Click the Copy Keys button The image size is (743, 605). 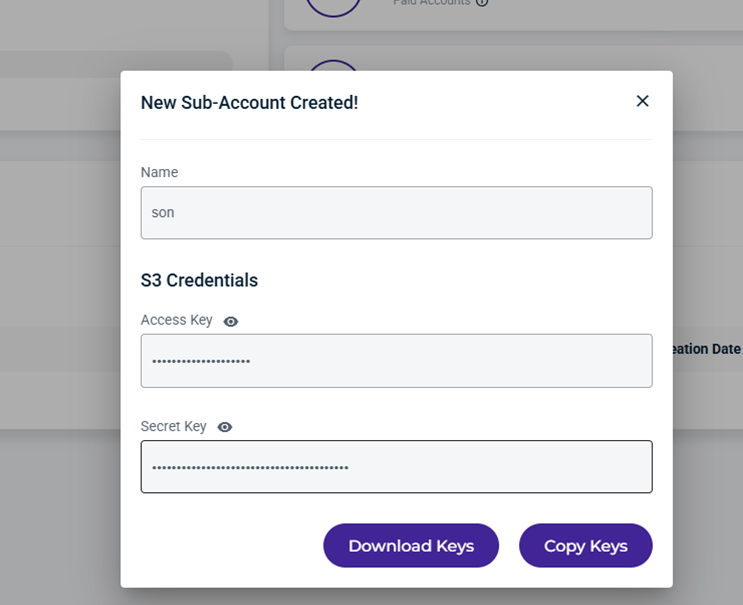[585, 546]
